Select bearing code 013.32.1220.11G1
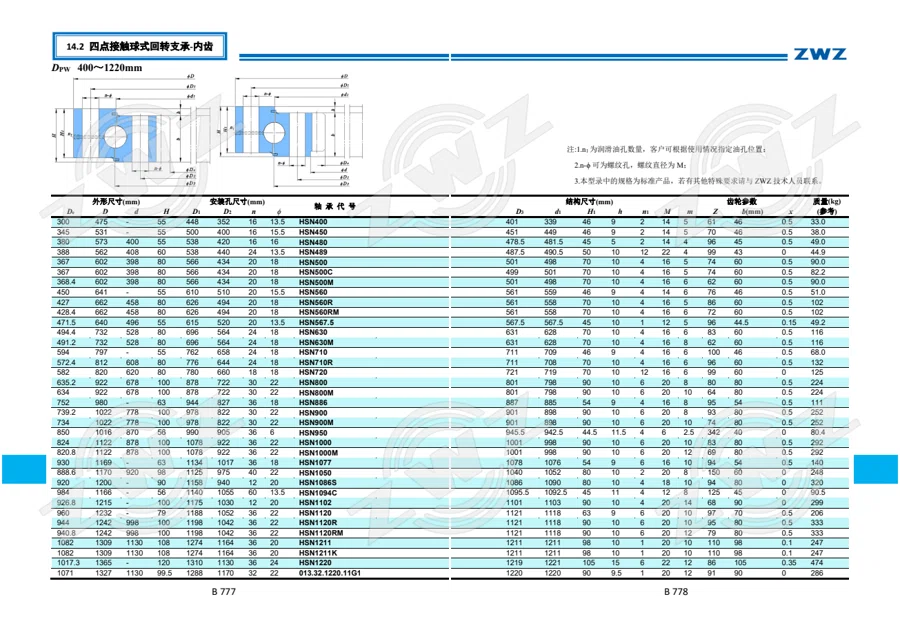Screen dimensions: 900x637 [x=329, y=573]
